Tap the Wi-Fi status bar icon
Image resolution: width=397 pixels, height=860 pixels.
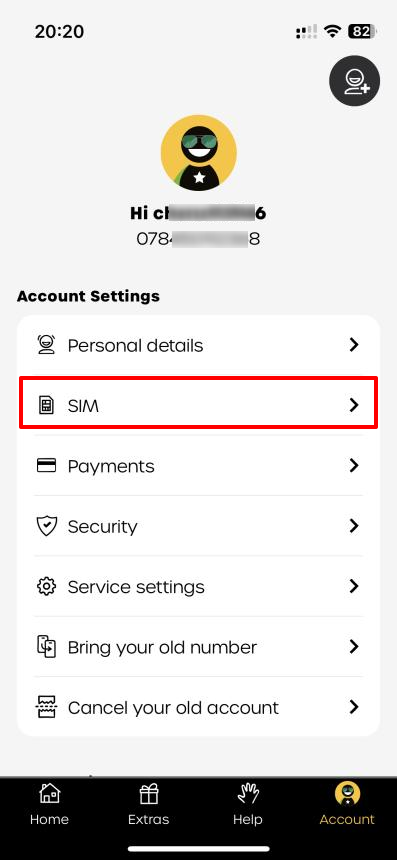(x=332, y=31)
